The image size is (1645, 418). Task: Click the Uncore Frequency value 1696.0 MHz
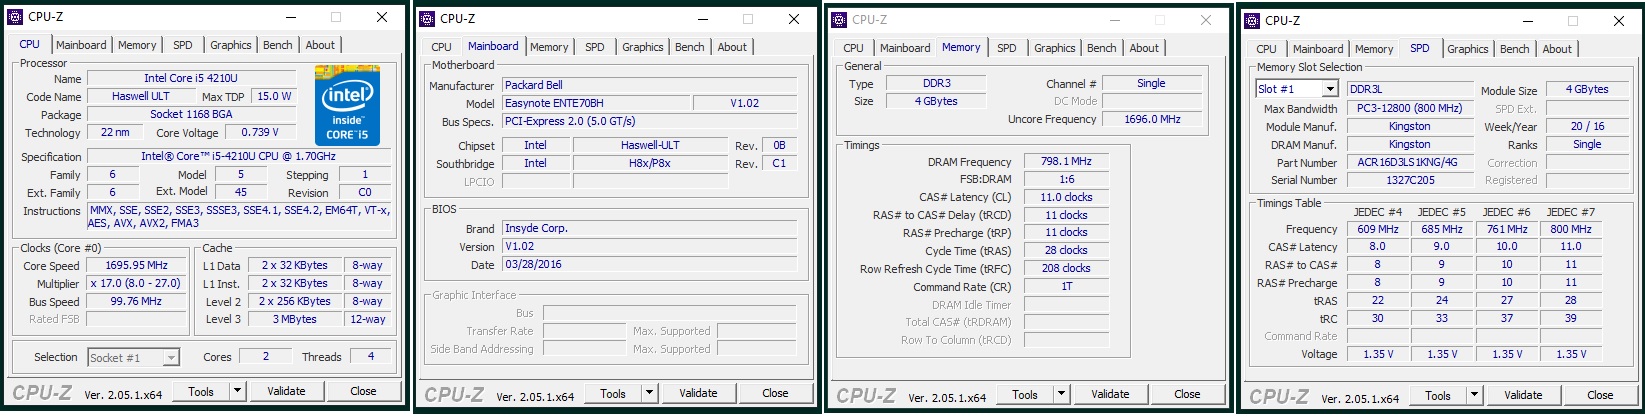(1152, 119)
